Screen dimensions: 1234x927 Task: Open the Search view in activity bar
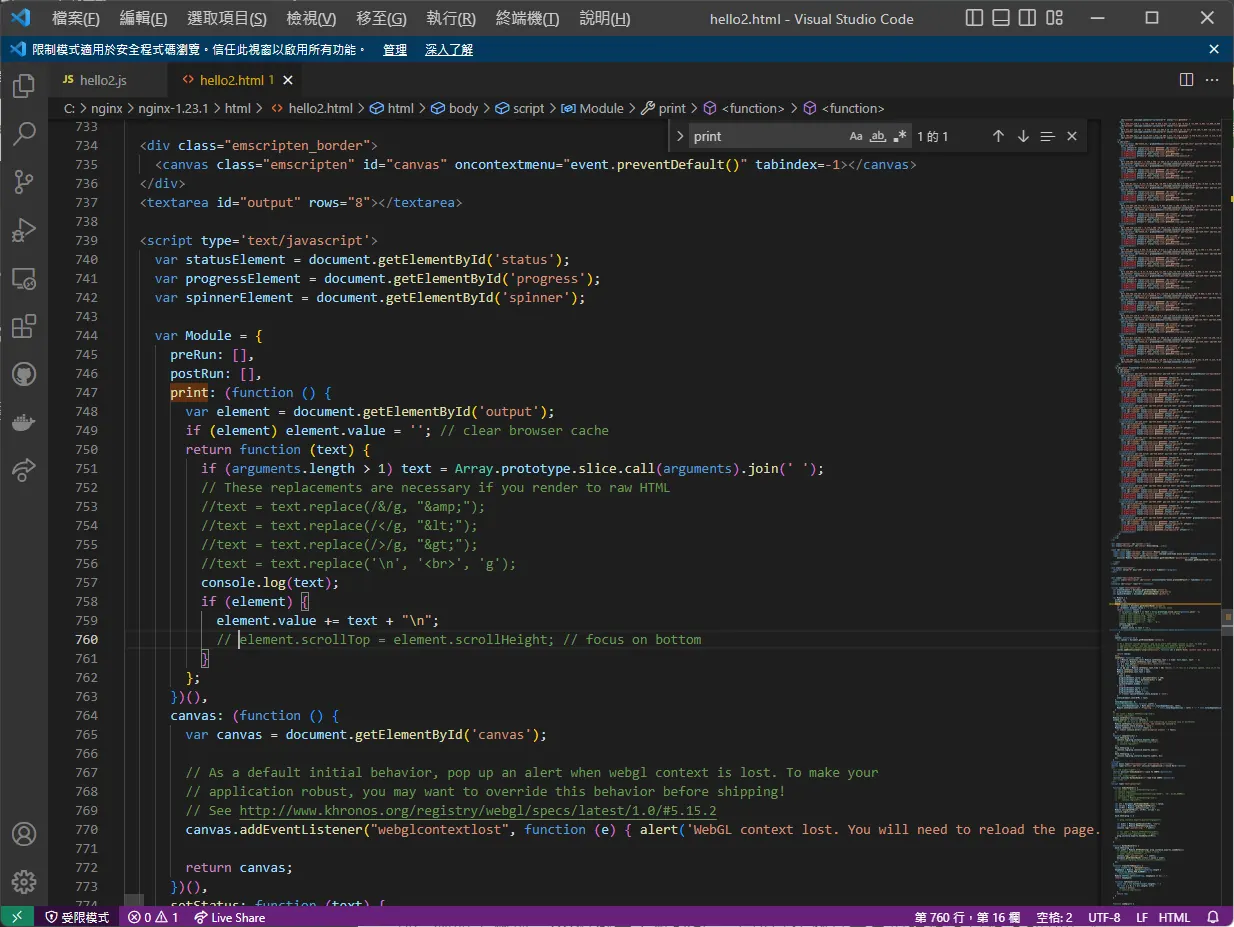[24, 133]
